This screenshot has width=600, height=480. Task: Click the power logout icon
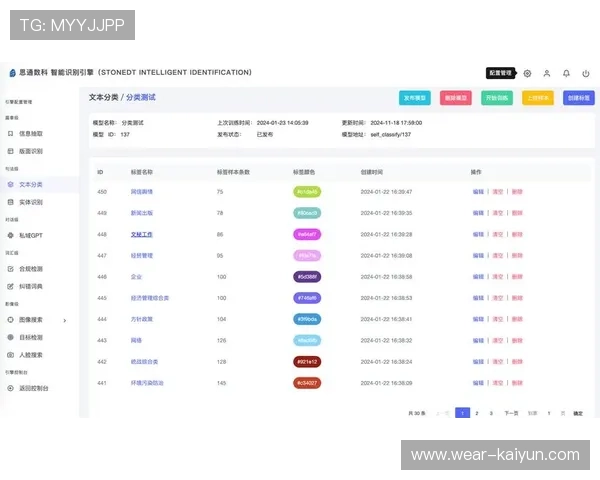click(x=585, y=73)
